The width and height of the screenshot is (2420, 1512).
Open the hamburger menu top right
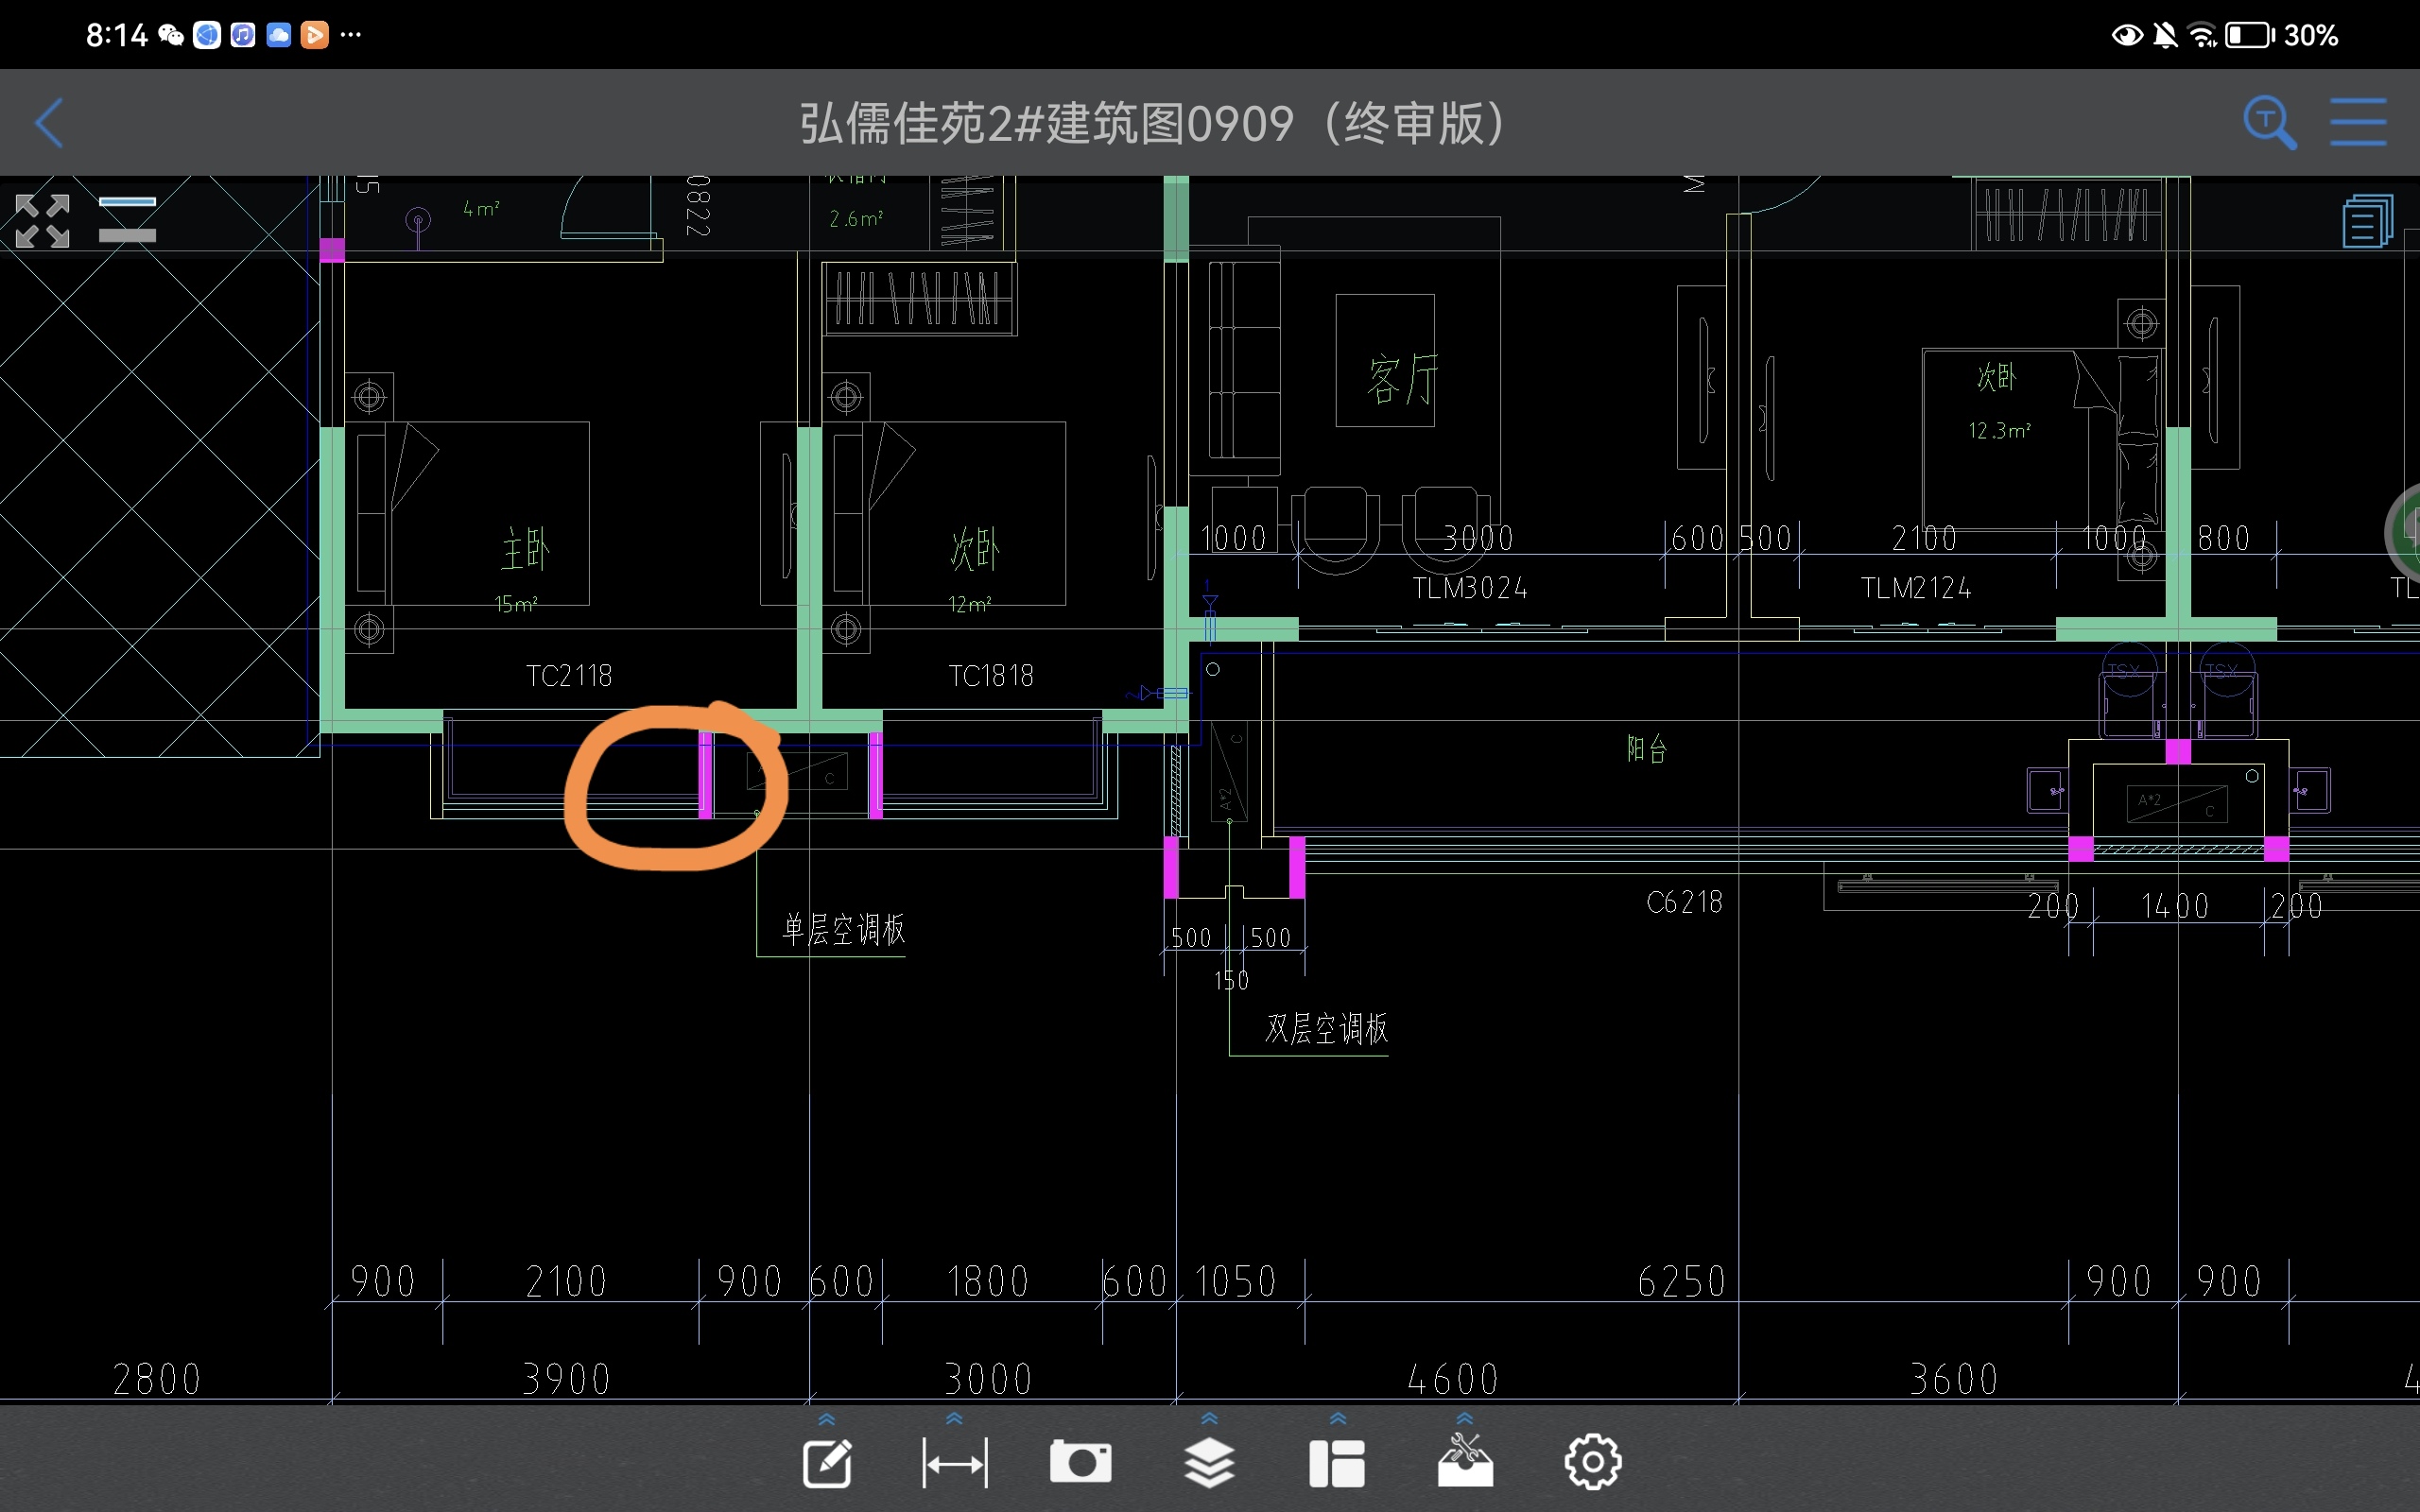[2358, 123]
